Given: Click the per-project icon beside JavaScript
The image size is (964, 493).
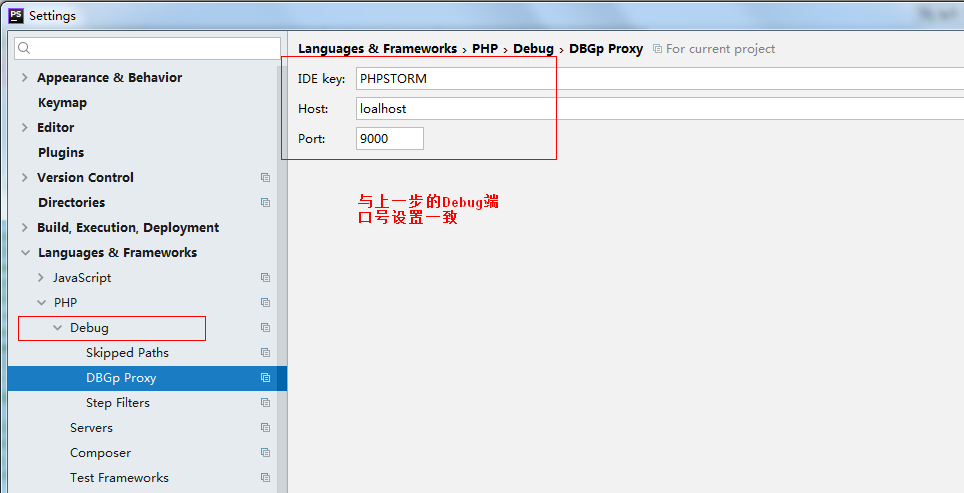Looking at the screenshot, I should 265,278.
